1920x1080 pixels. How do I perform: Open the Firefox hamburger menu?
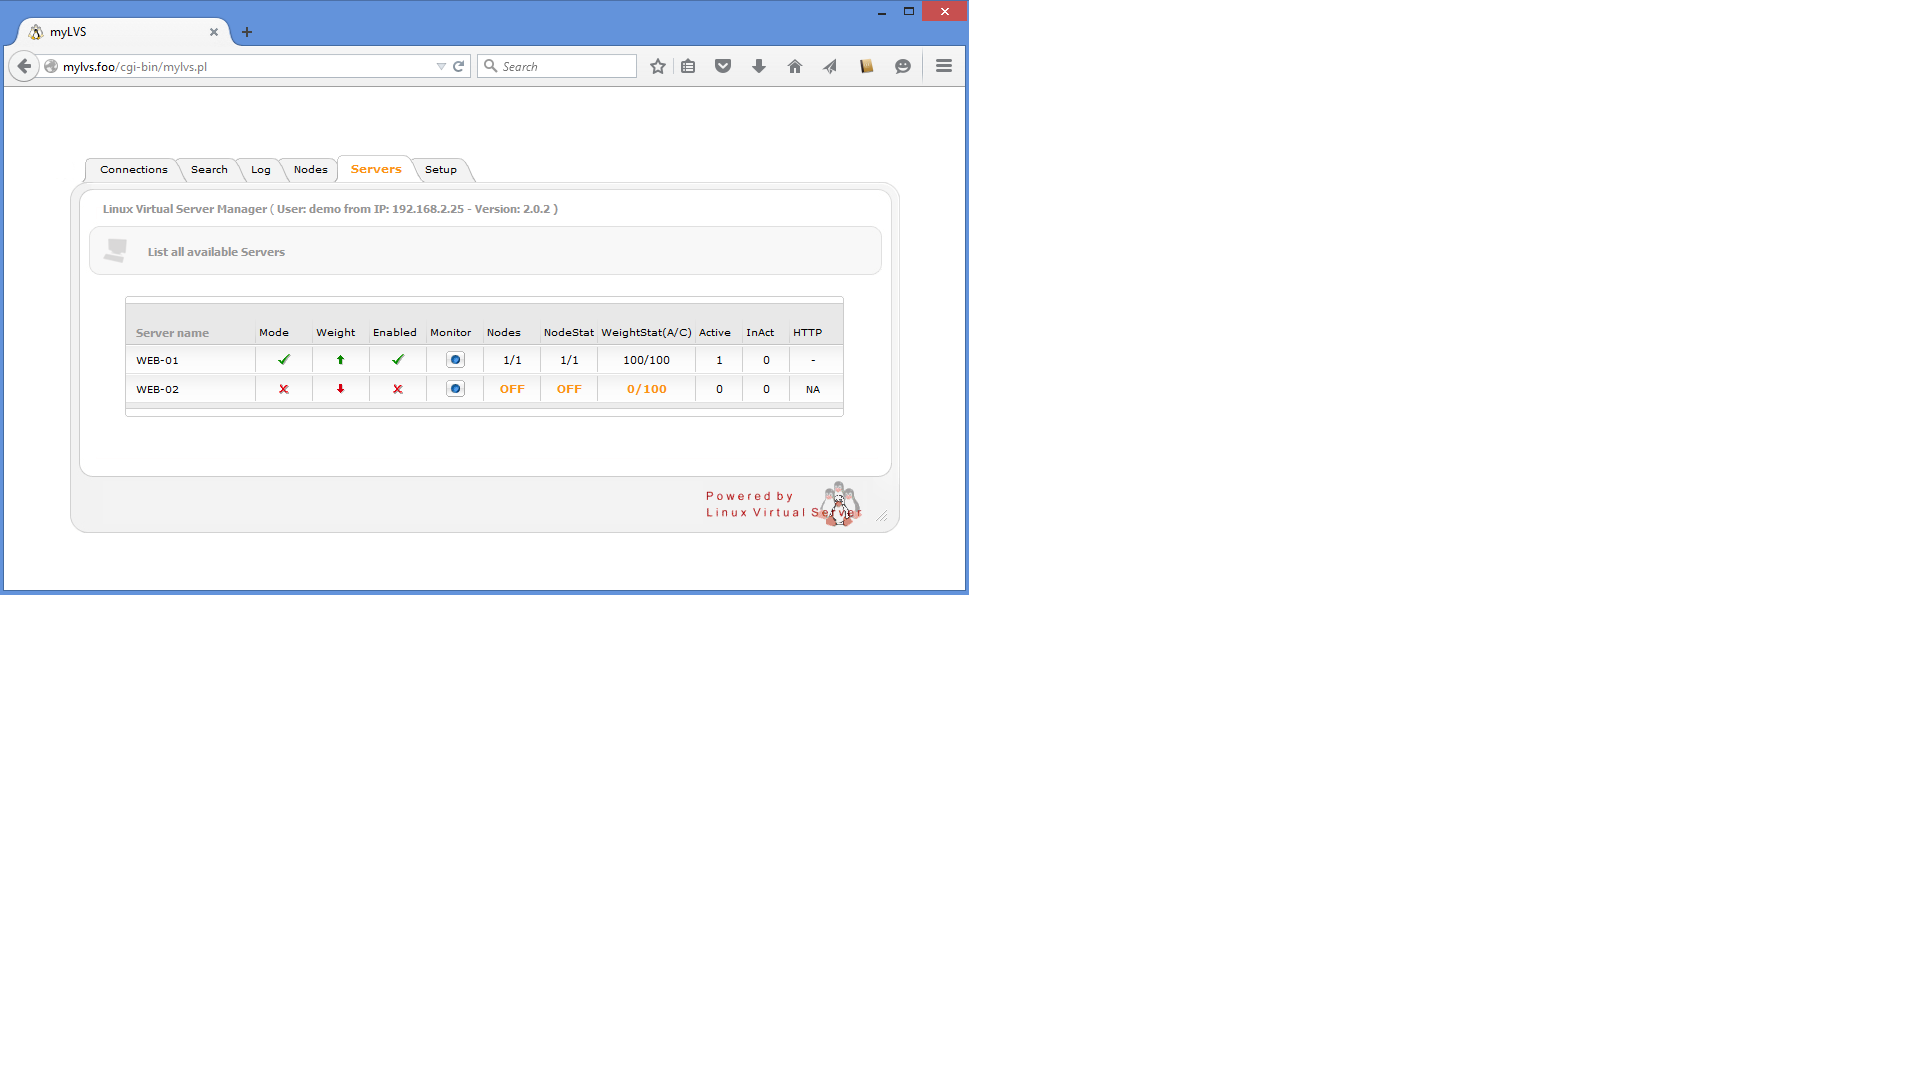(943, 66)
